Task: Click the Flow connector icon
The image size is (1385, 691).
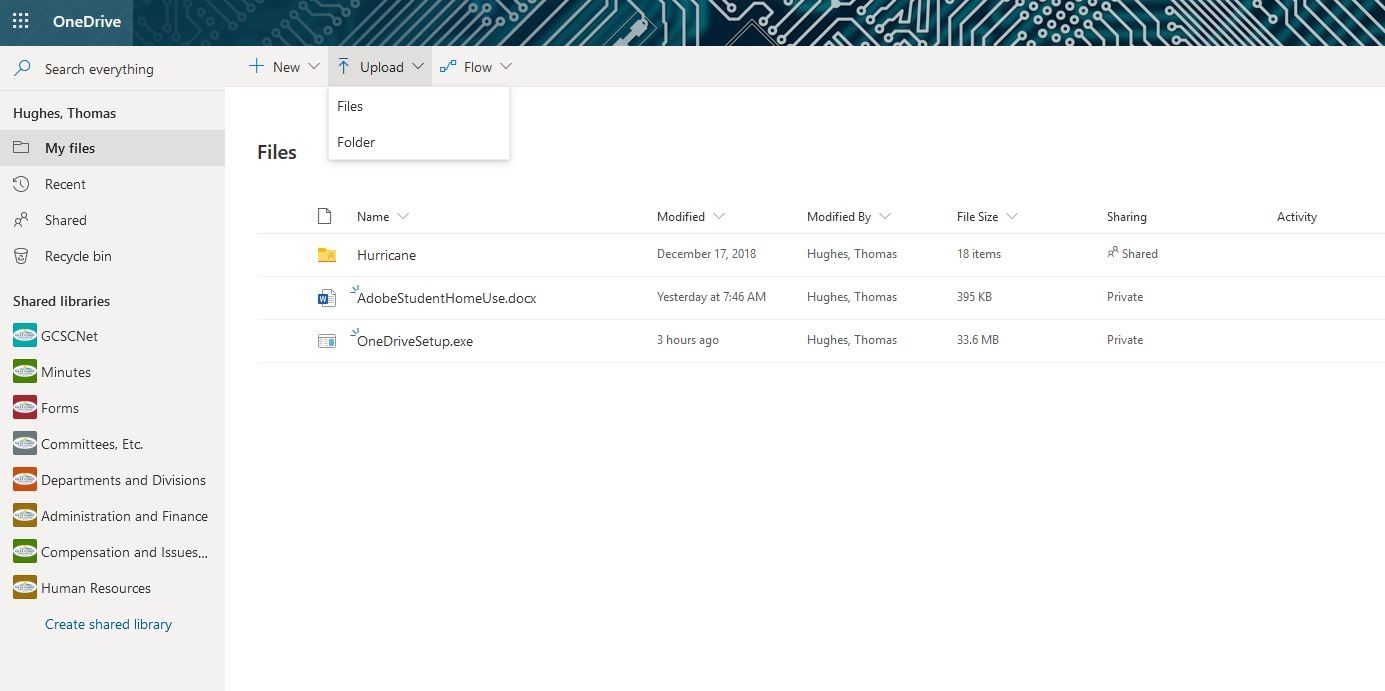Action: point(448,66)
